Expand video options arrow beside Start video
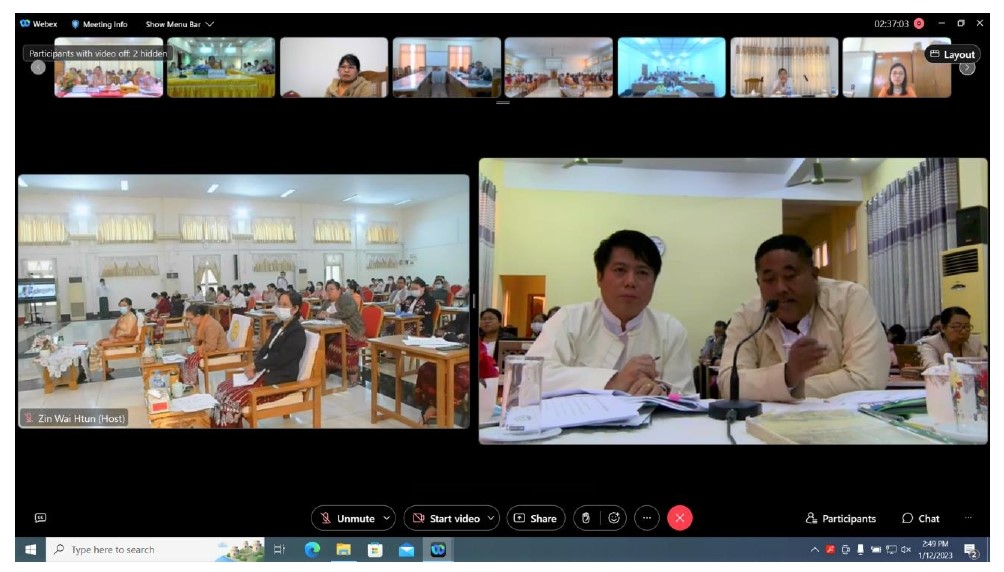 [x=491, y=518]
